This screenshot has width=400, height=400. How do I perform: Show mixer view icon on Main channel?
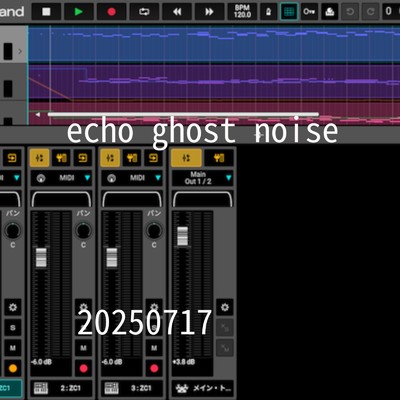tap(186, 158)
